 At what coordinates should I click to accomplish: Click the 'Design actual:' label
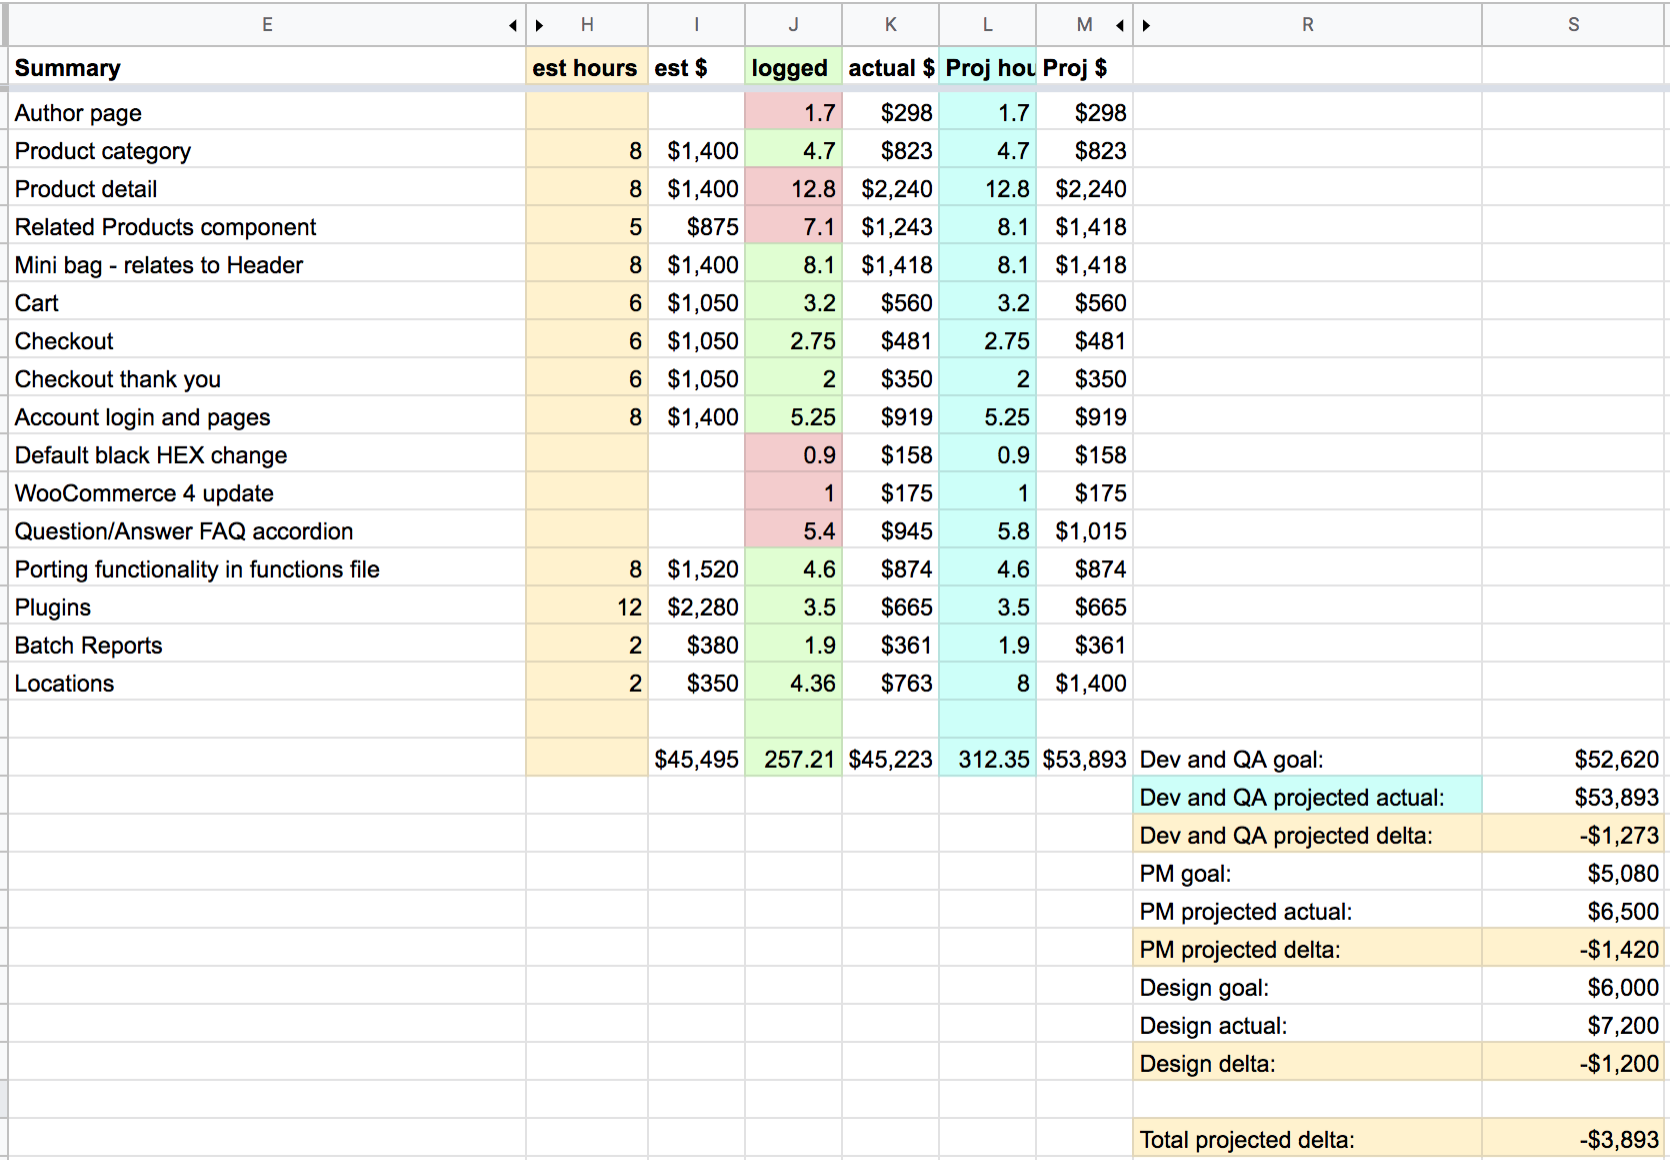tap(1307, 1024)
